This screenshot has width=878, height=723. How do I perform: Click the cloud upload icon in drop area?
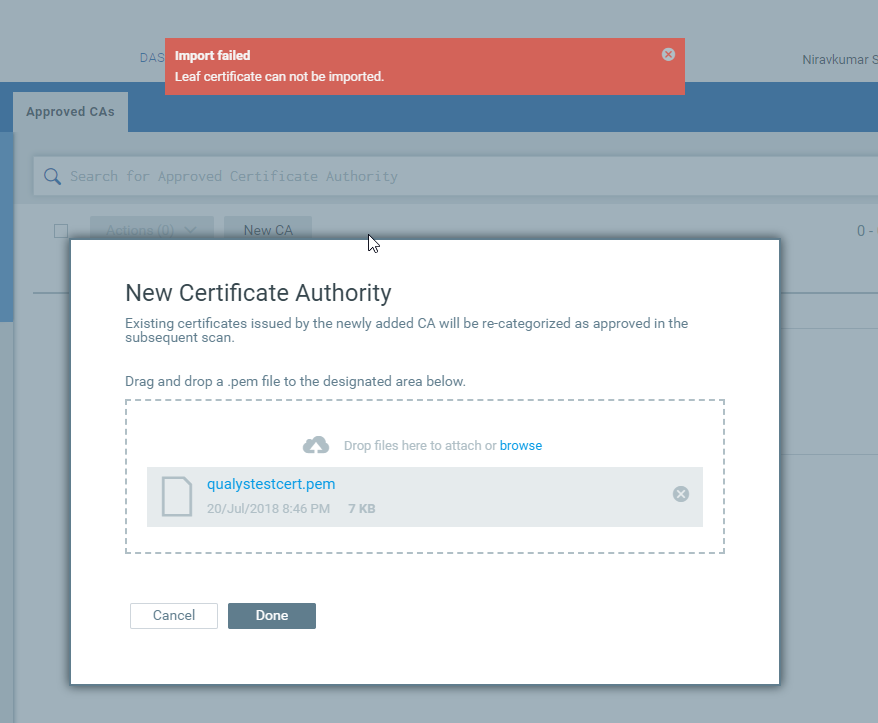point(316,445)
